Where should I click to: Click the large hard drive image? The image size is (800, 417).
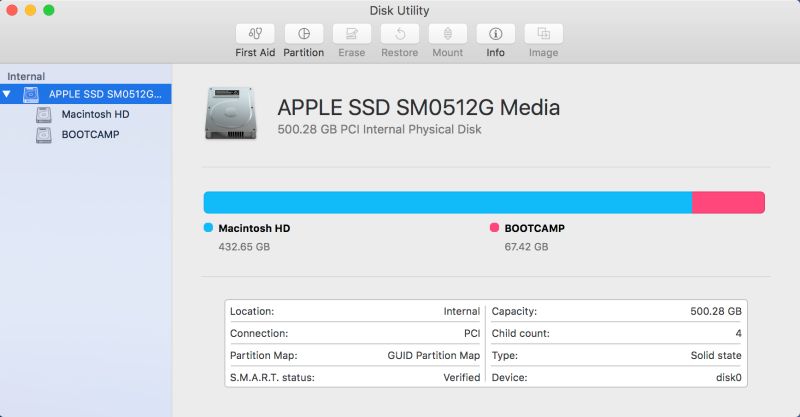click(x=231, y=113)
